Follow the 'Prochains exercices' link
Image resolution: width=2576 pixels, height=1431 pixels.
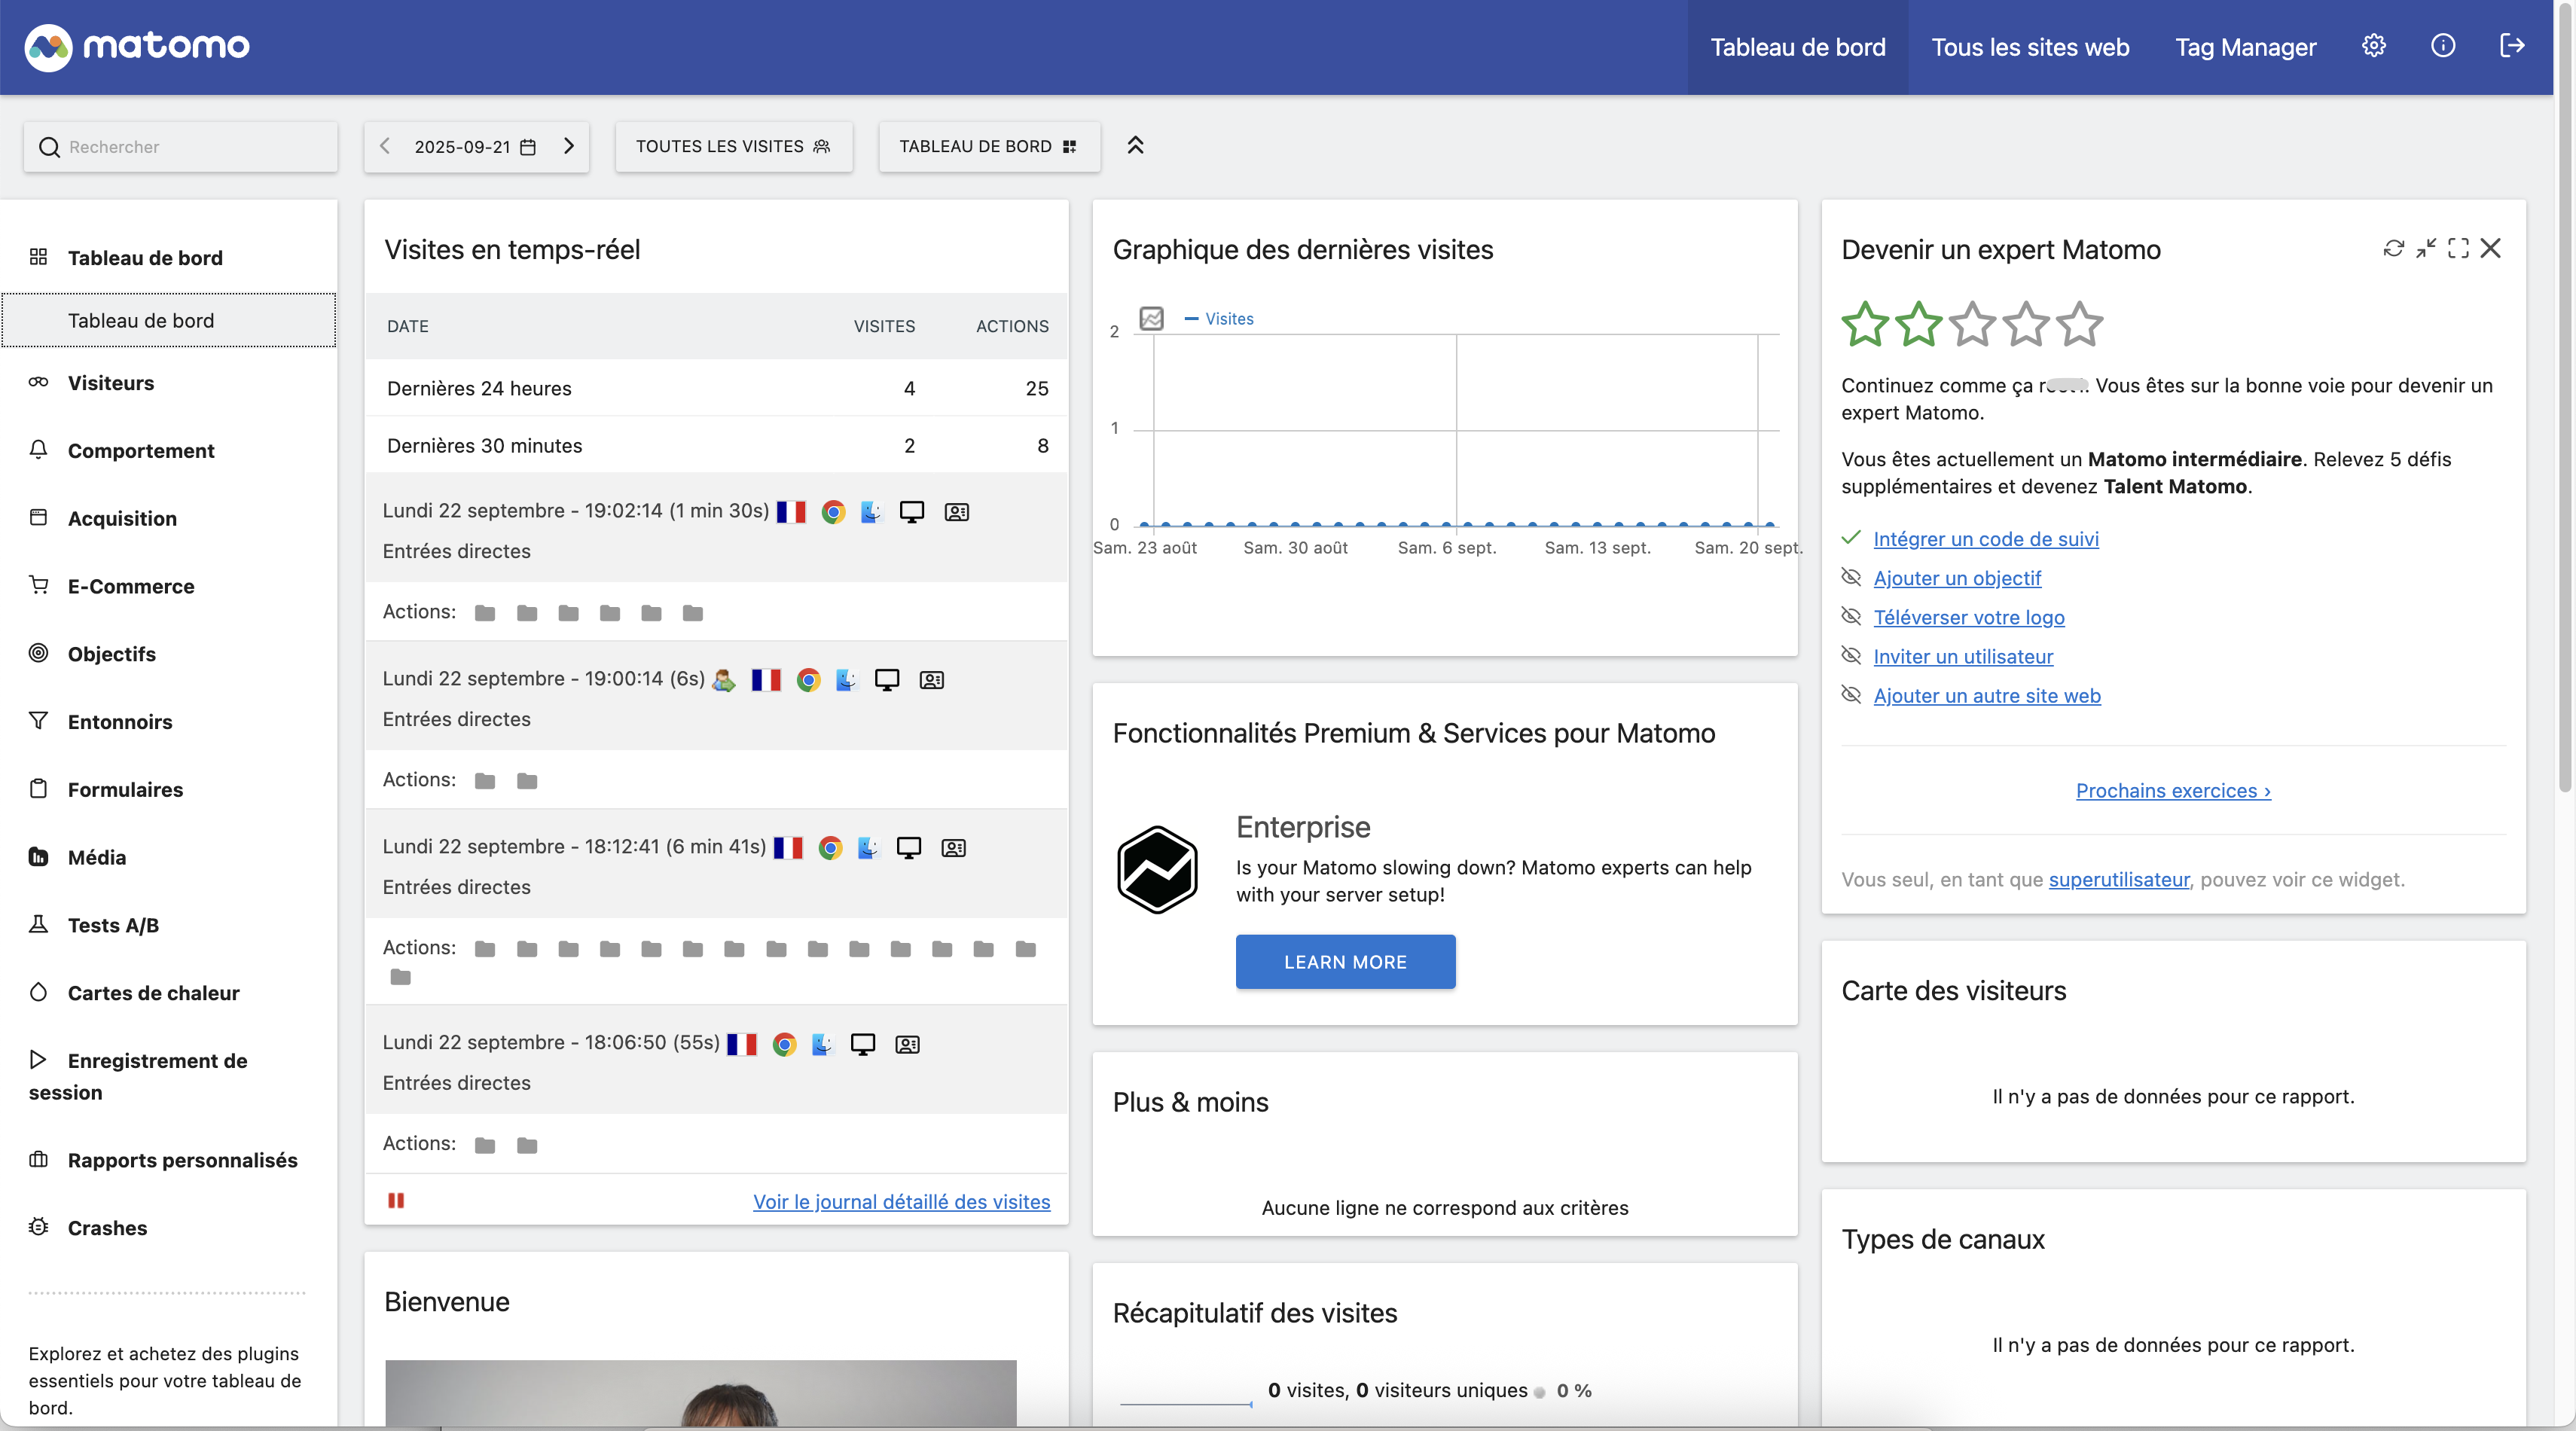2174,791
